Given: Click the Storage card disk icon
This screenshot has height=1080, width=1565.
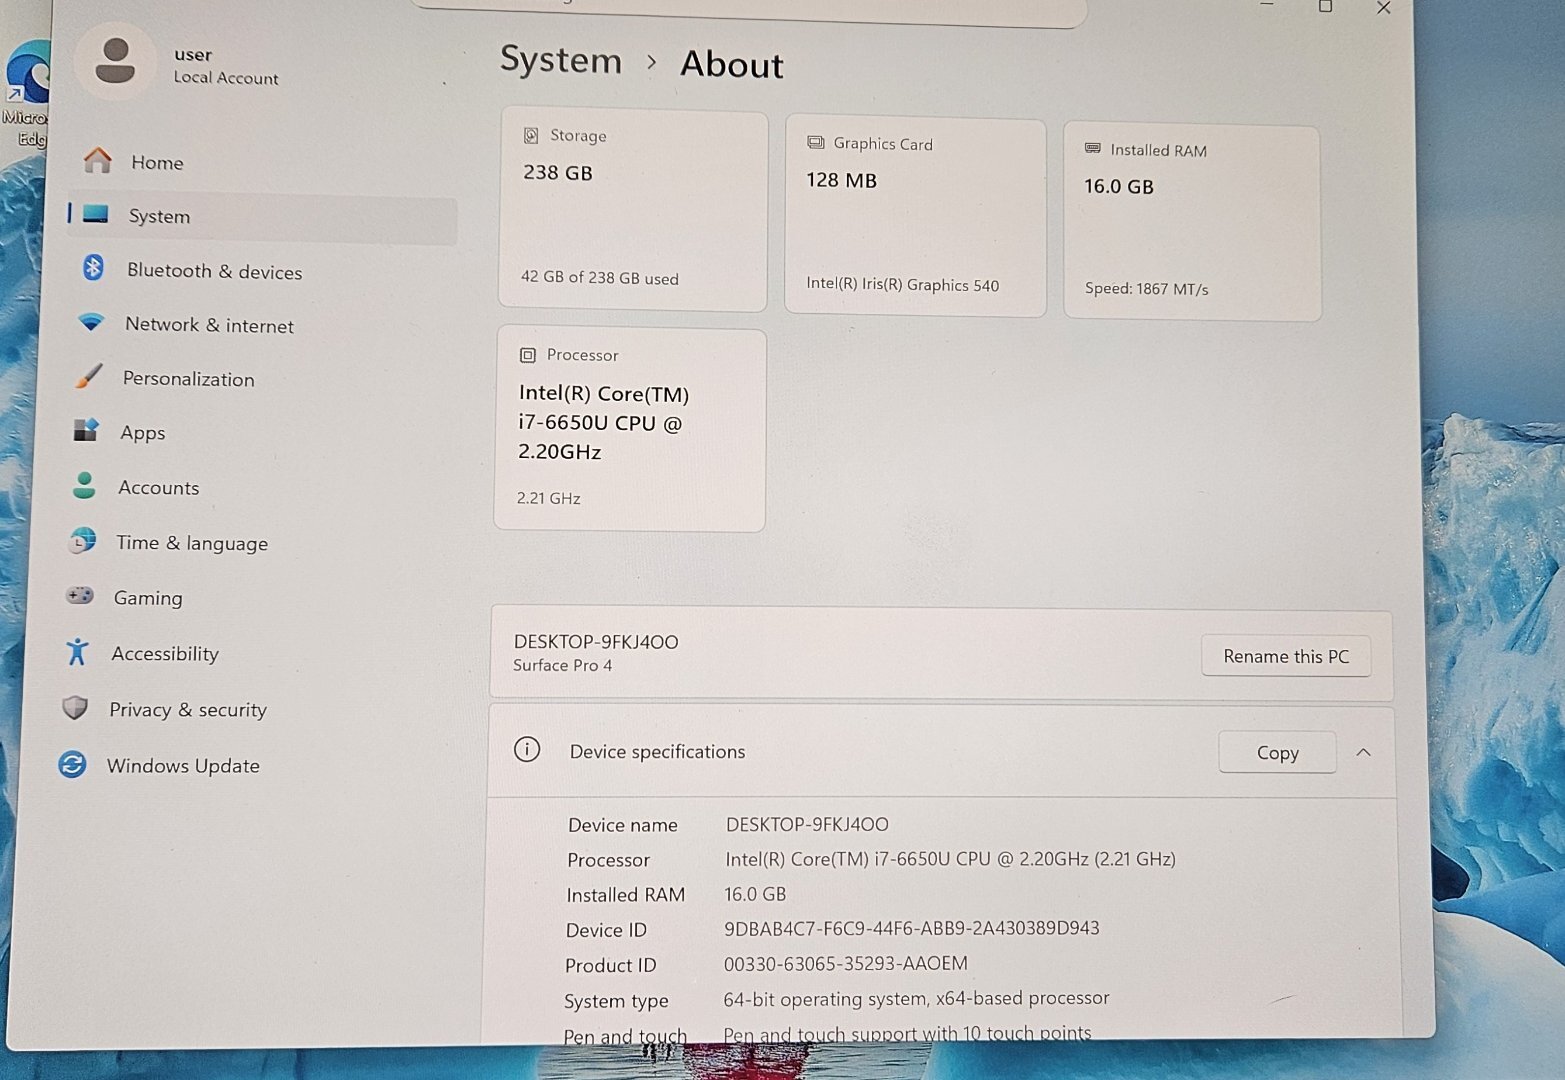Looking at the screenshot, I should [x=531, y=135].
